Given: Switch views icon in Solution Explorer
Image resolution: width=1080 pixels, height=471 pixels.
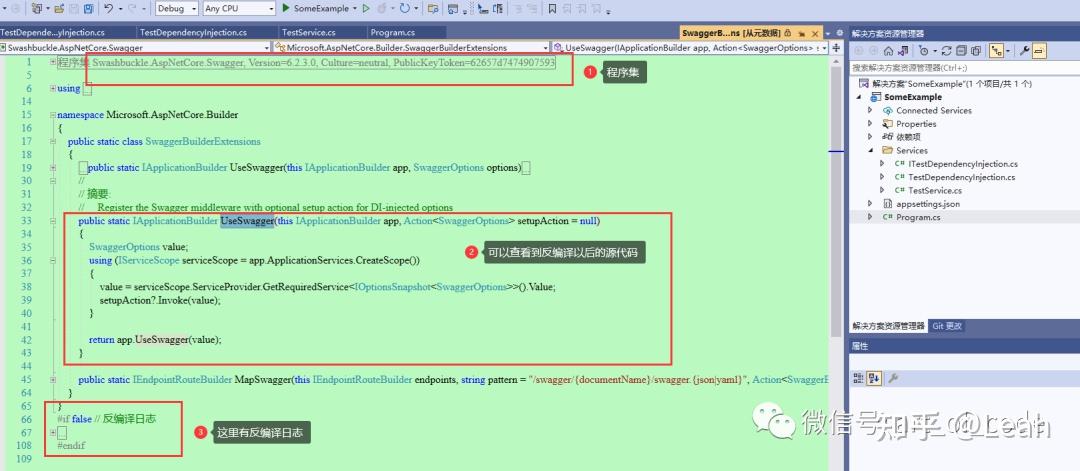Looking at the screenshot, I should [x=903, y=51].
